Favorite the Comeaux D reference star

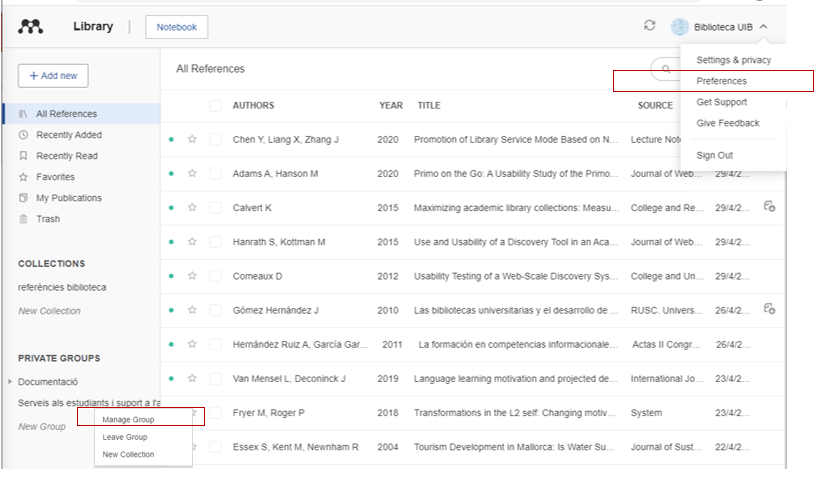click(x=192, y=276)
